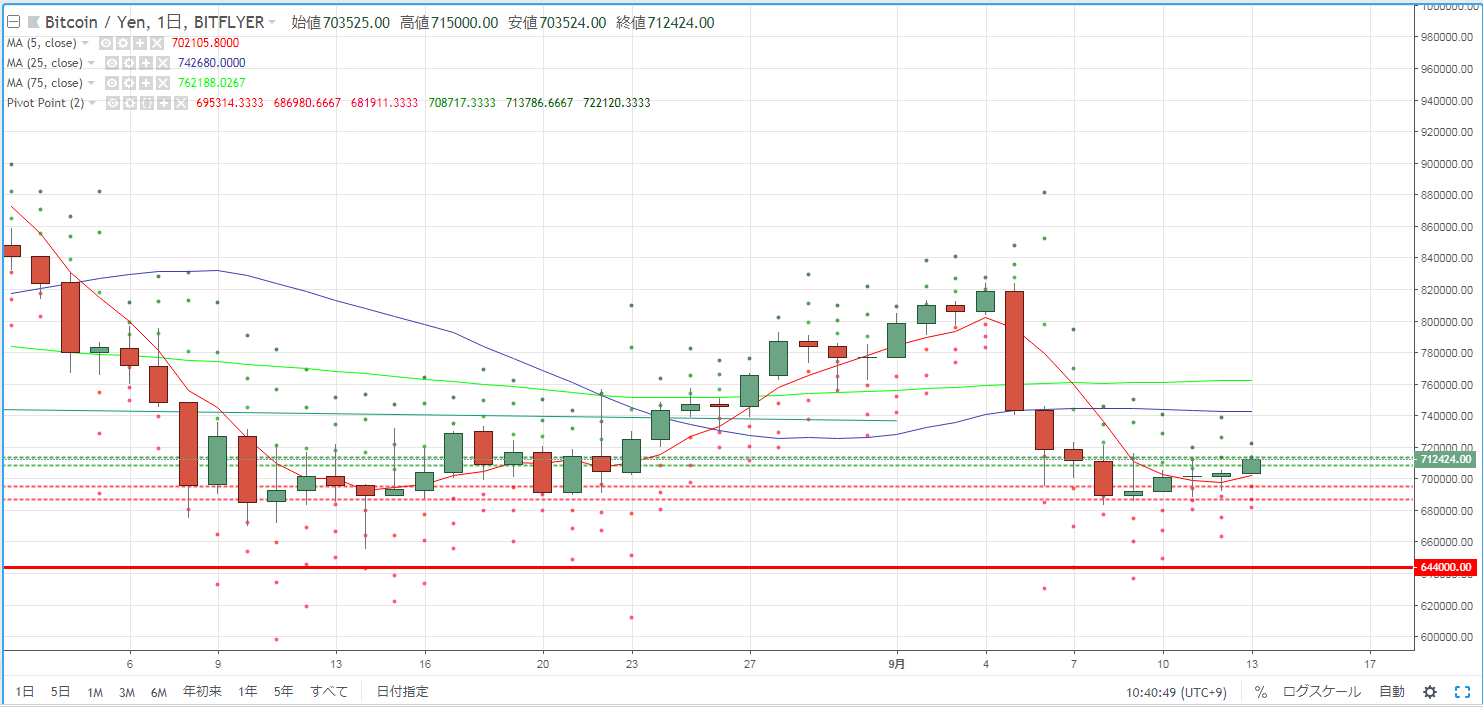The width and height of the screenshot is (1483, 707).
Task: Click plus icon on MA (75, close)
Action: (x=146, y=83)
